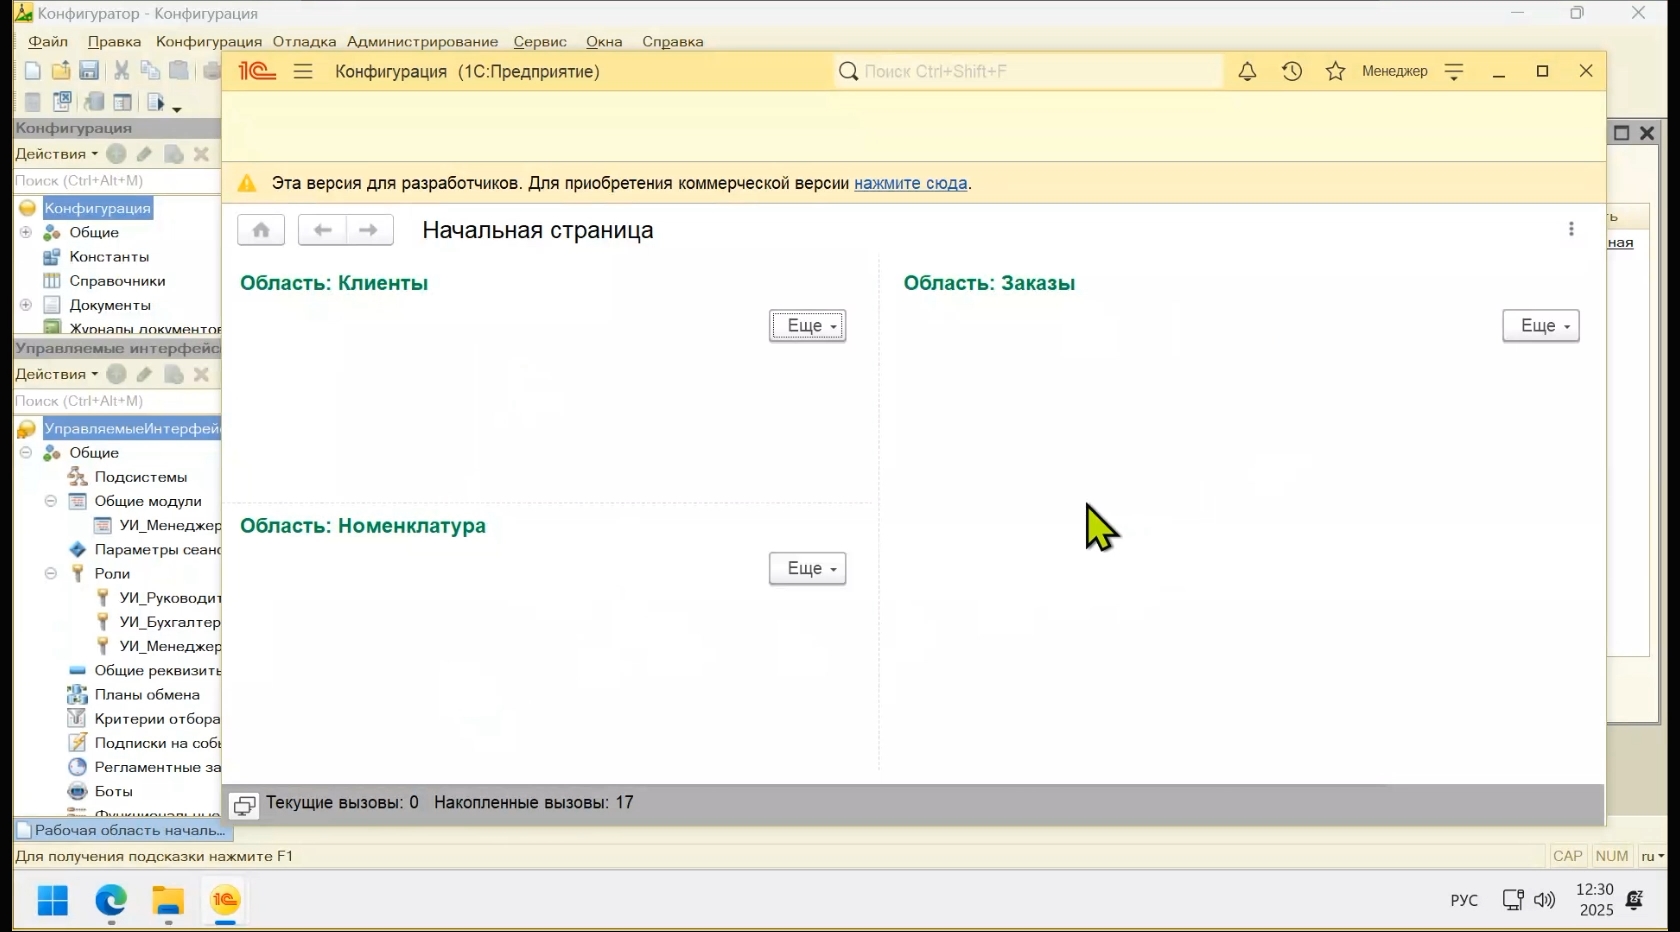1680x932 pixels.
Task: Click the Paste clipboard icon
Action: click(x=179, y=71)
